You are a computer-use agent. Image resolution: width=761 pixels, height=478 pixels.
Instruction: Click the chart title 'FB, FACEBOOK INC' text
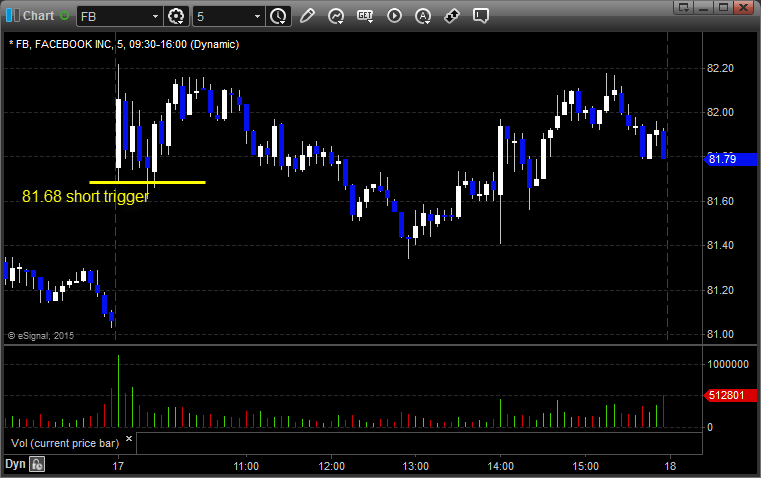[64, 44]
